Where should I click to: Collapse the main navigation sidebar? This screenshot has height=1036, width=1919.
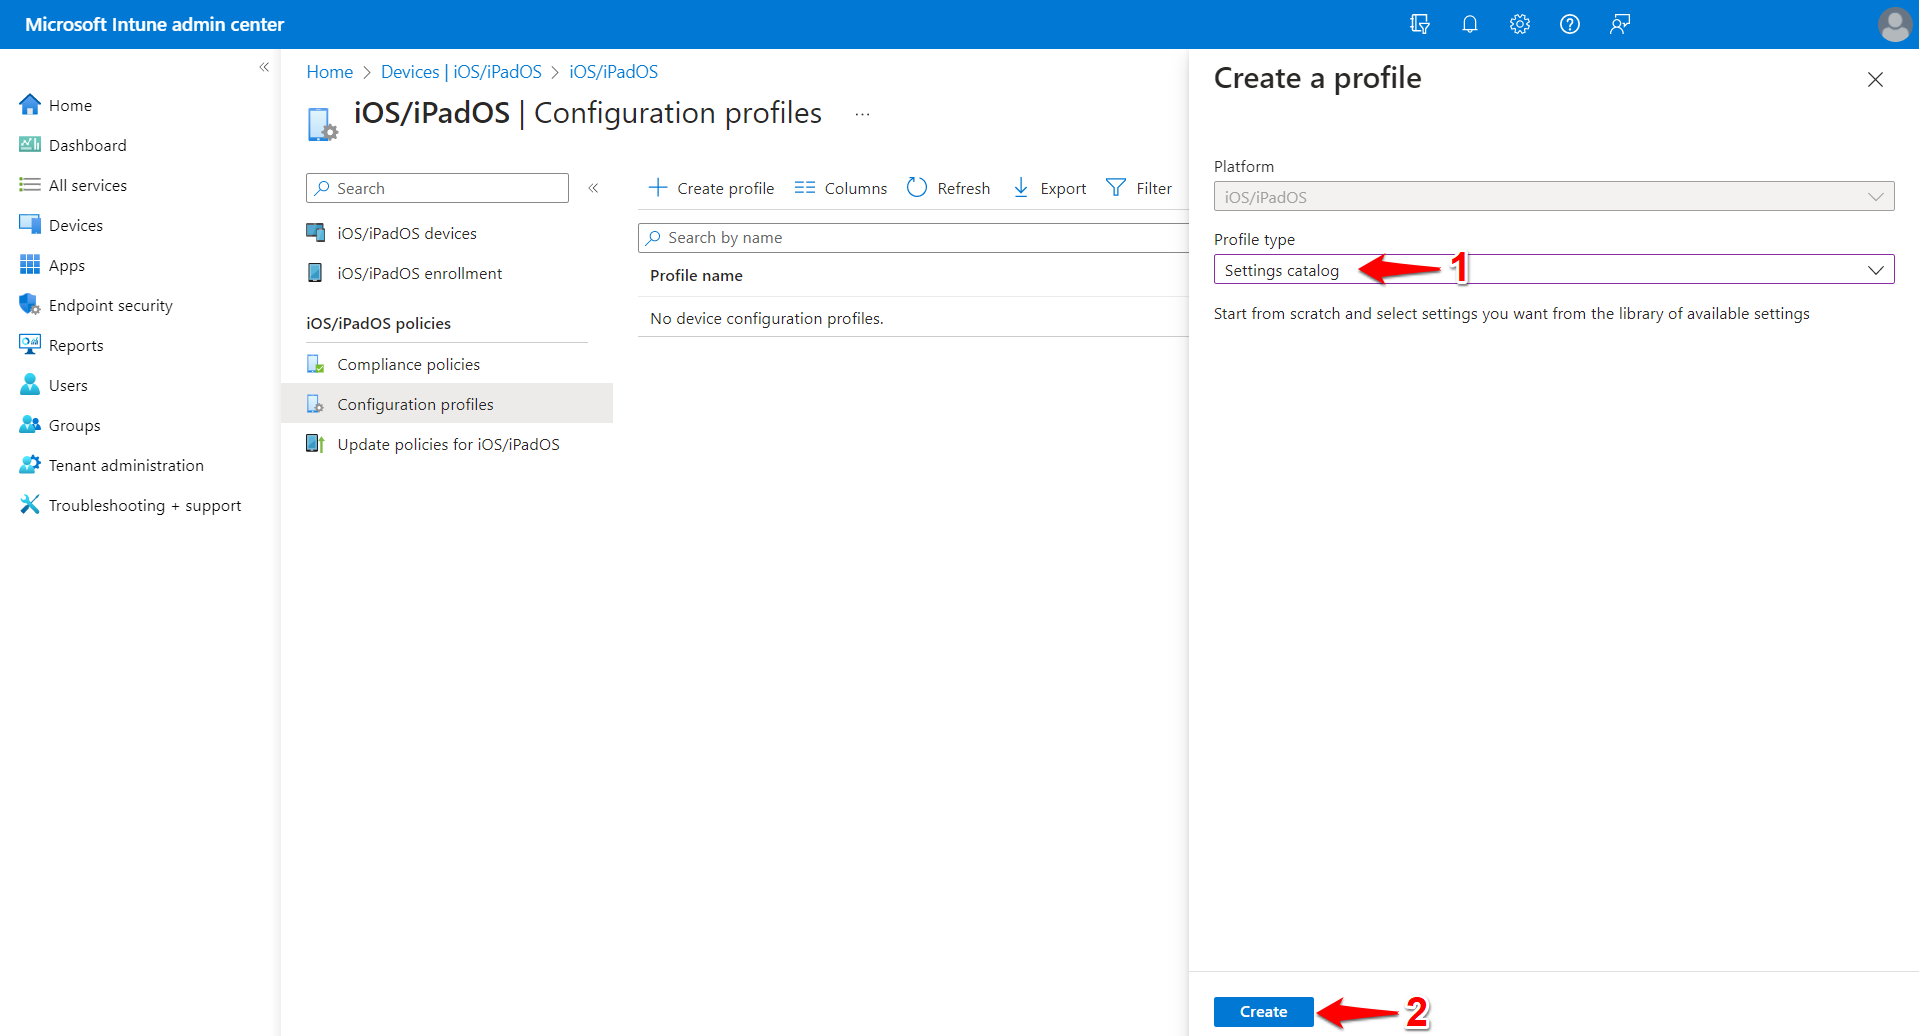[264, 67]
